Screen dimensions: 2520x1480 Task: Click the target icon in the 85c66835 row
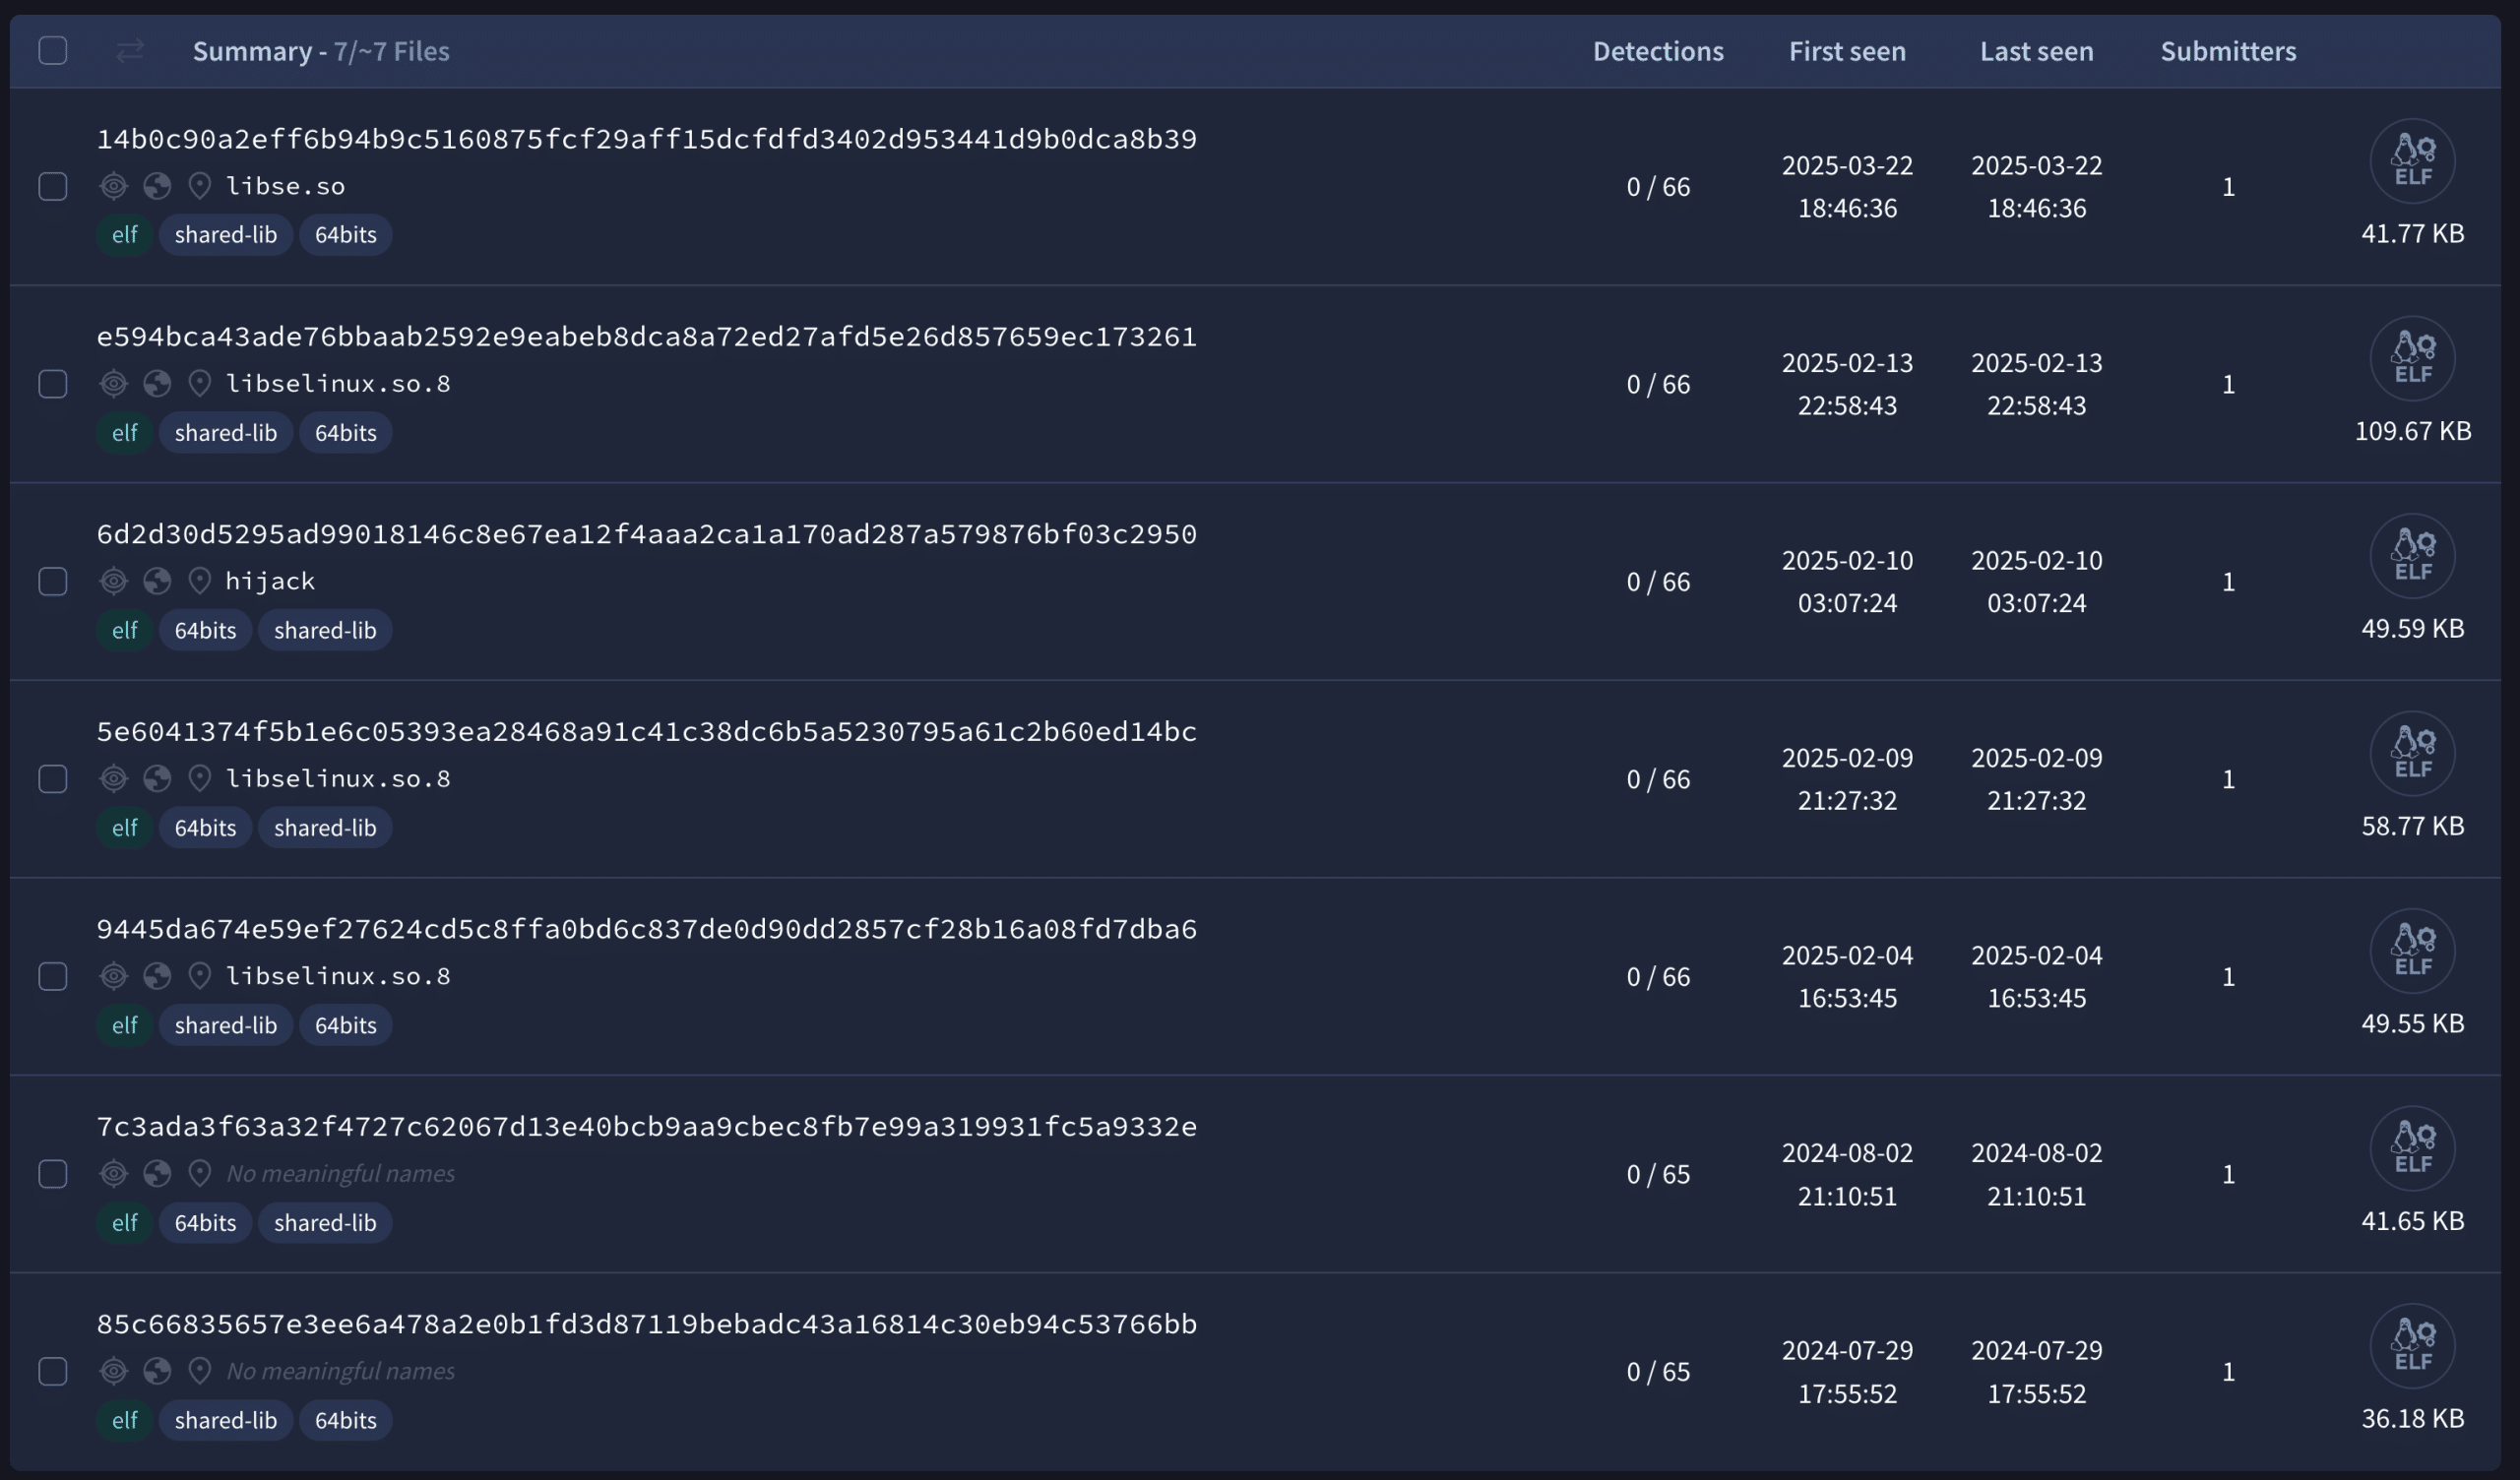[x=114, y=1371]
